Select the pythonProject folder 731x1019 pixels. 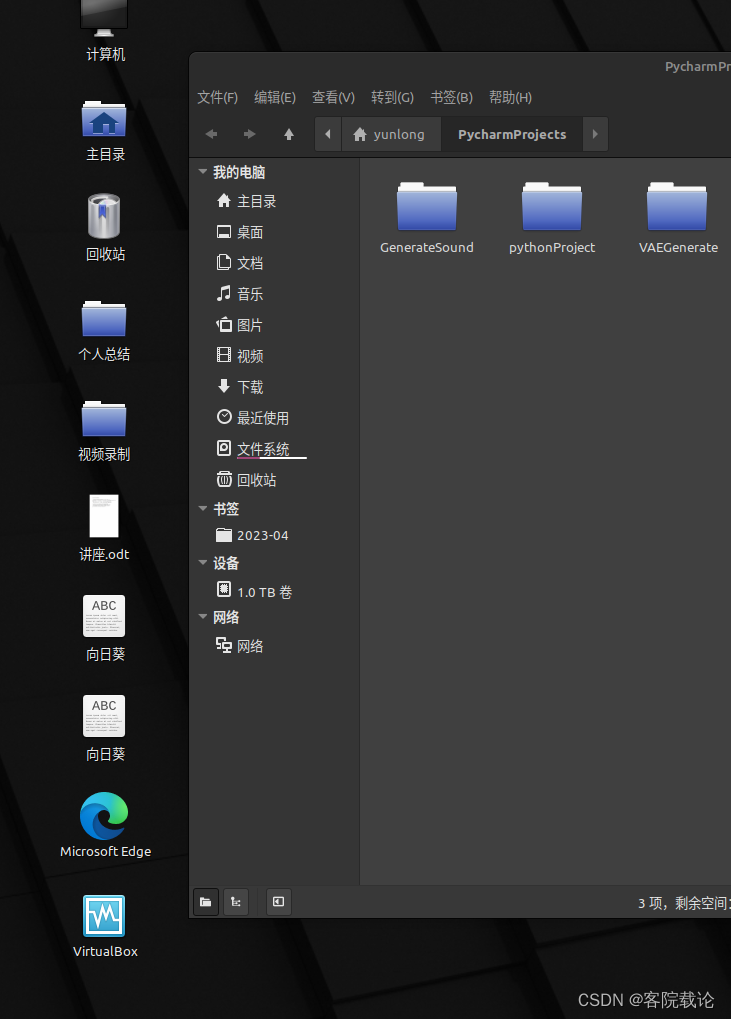pos(552,219)
